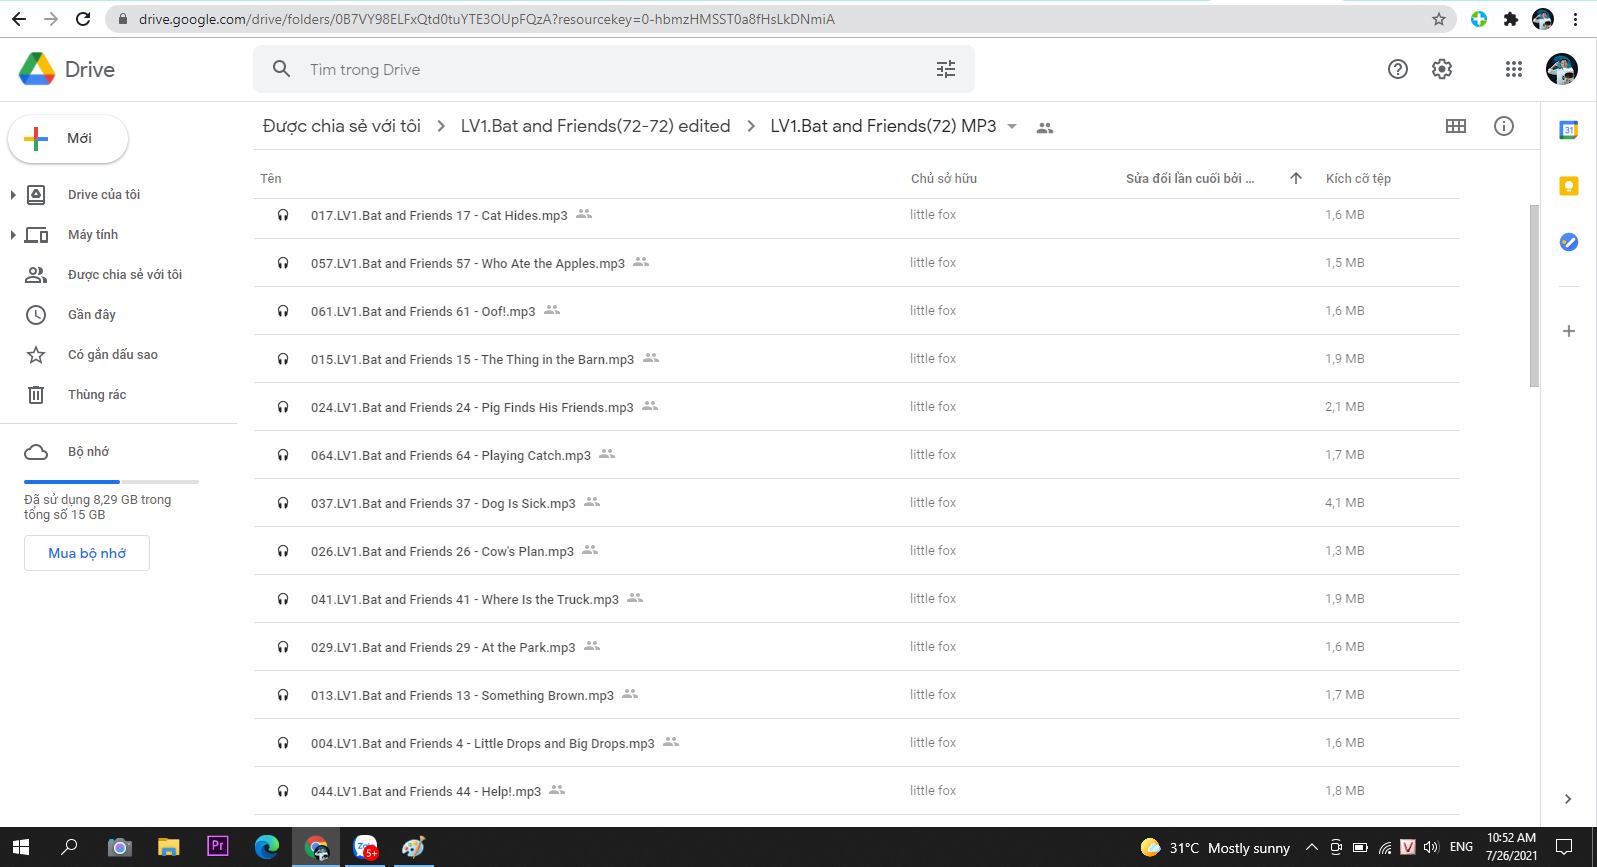This screenshot has height=867, width=1597.
Task: Go to Được chia sẻ với tôi in sidebar
Action: (x=124, y=275)
